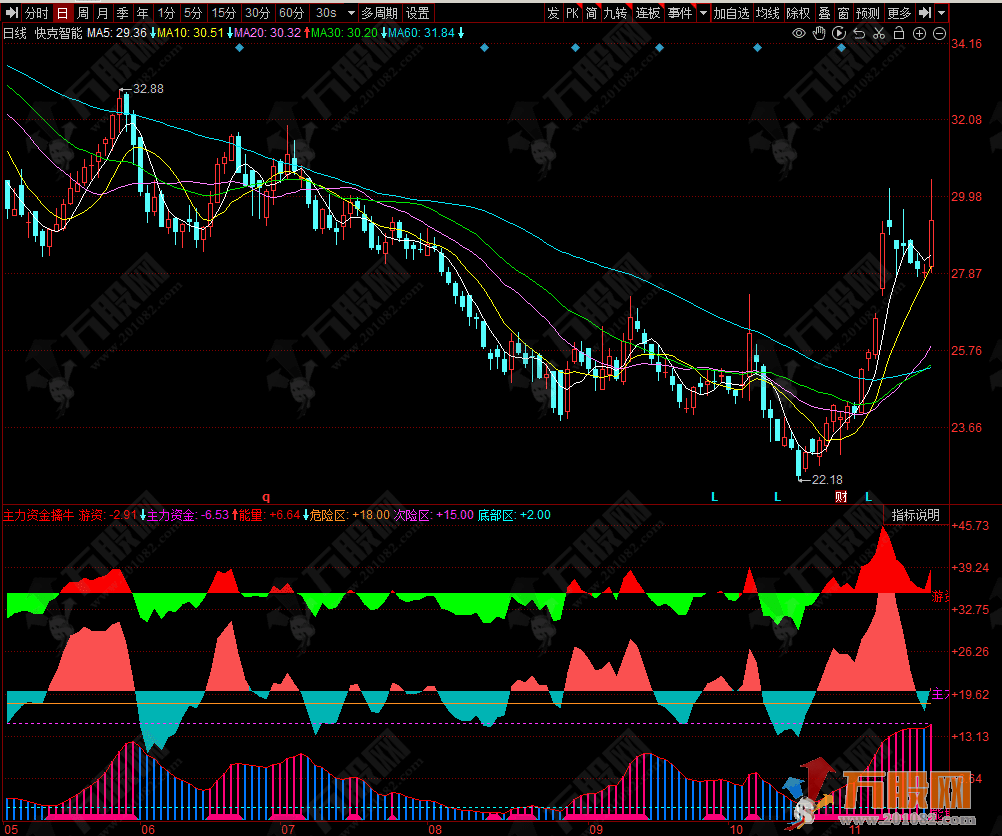1002x836 pixels.
Task: Open 指标说明 indicator description
Action: (915, 515)
